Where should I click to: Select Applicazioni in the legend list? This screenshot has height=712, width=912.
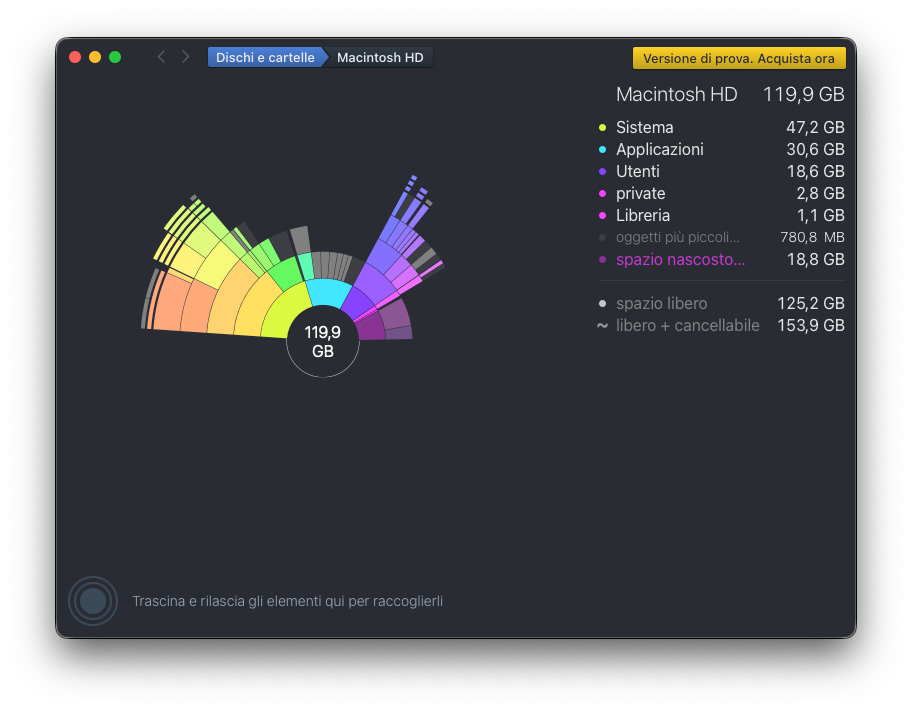[x=721, y=149]
